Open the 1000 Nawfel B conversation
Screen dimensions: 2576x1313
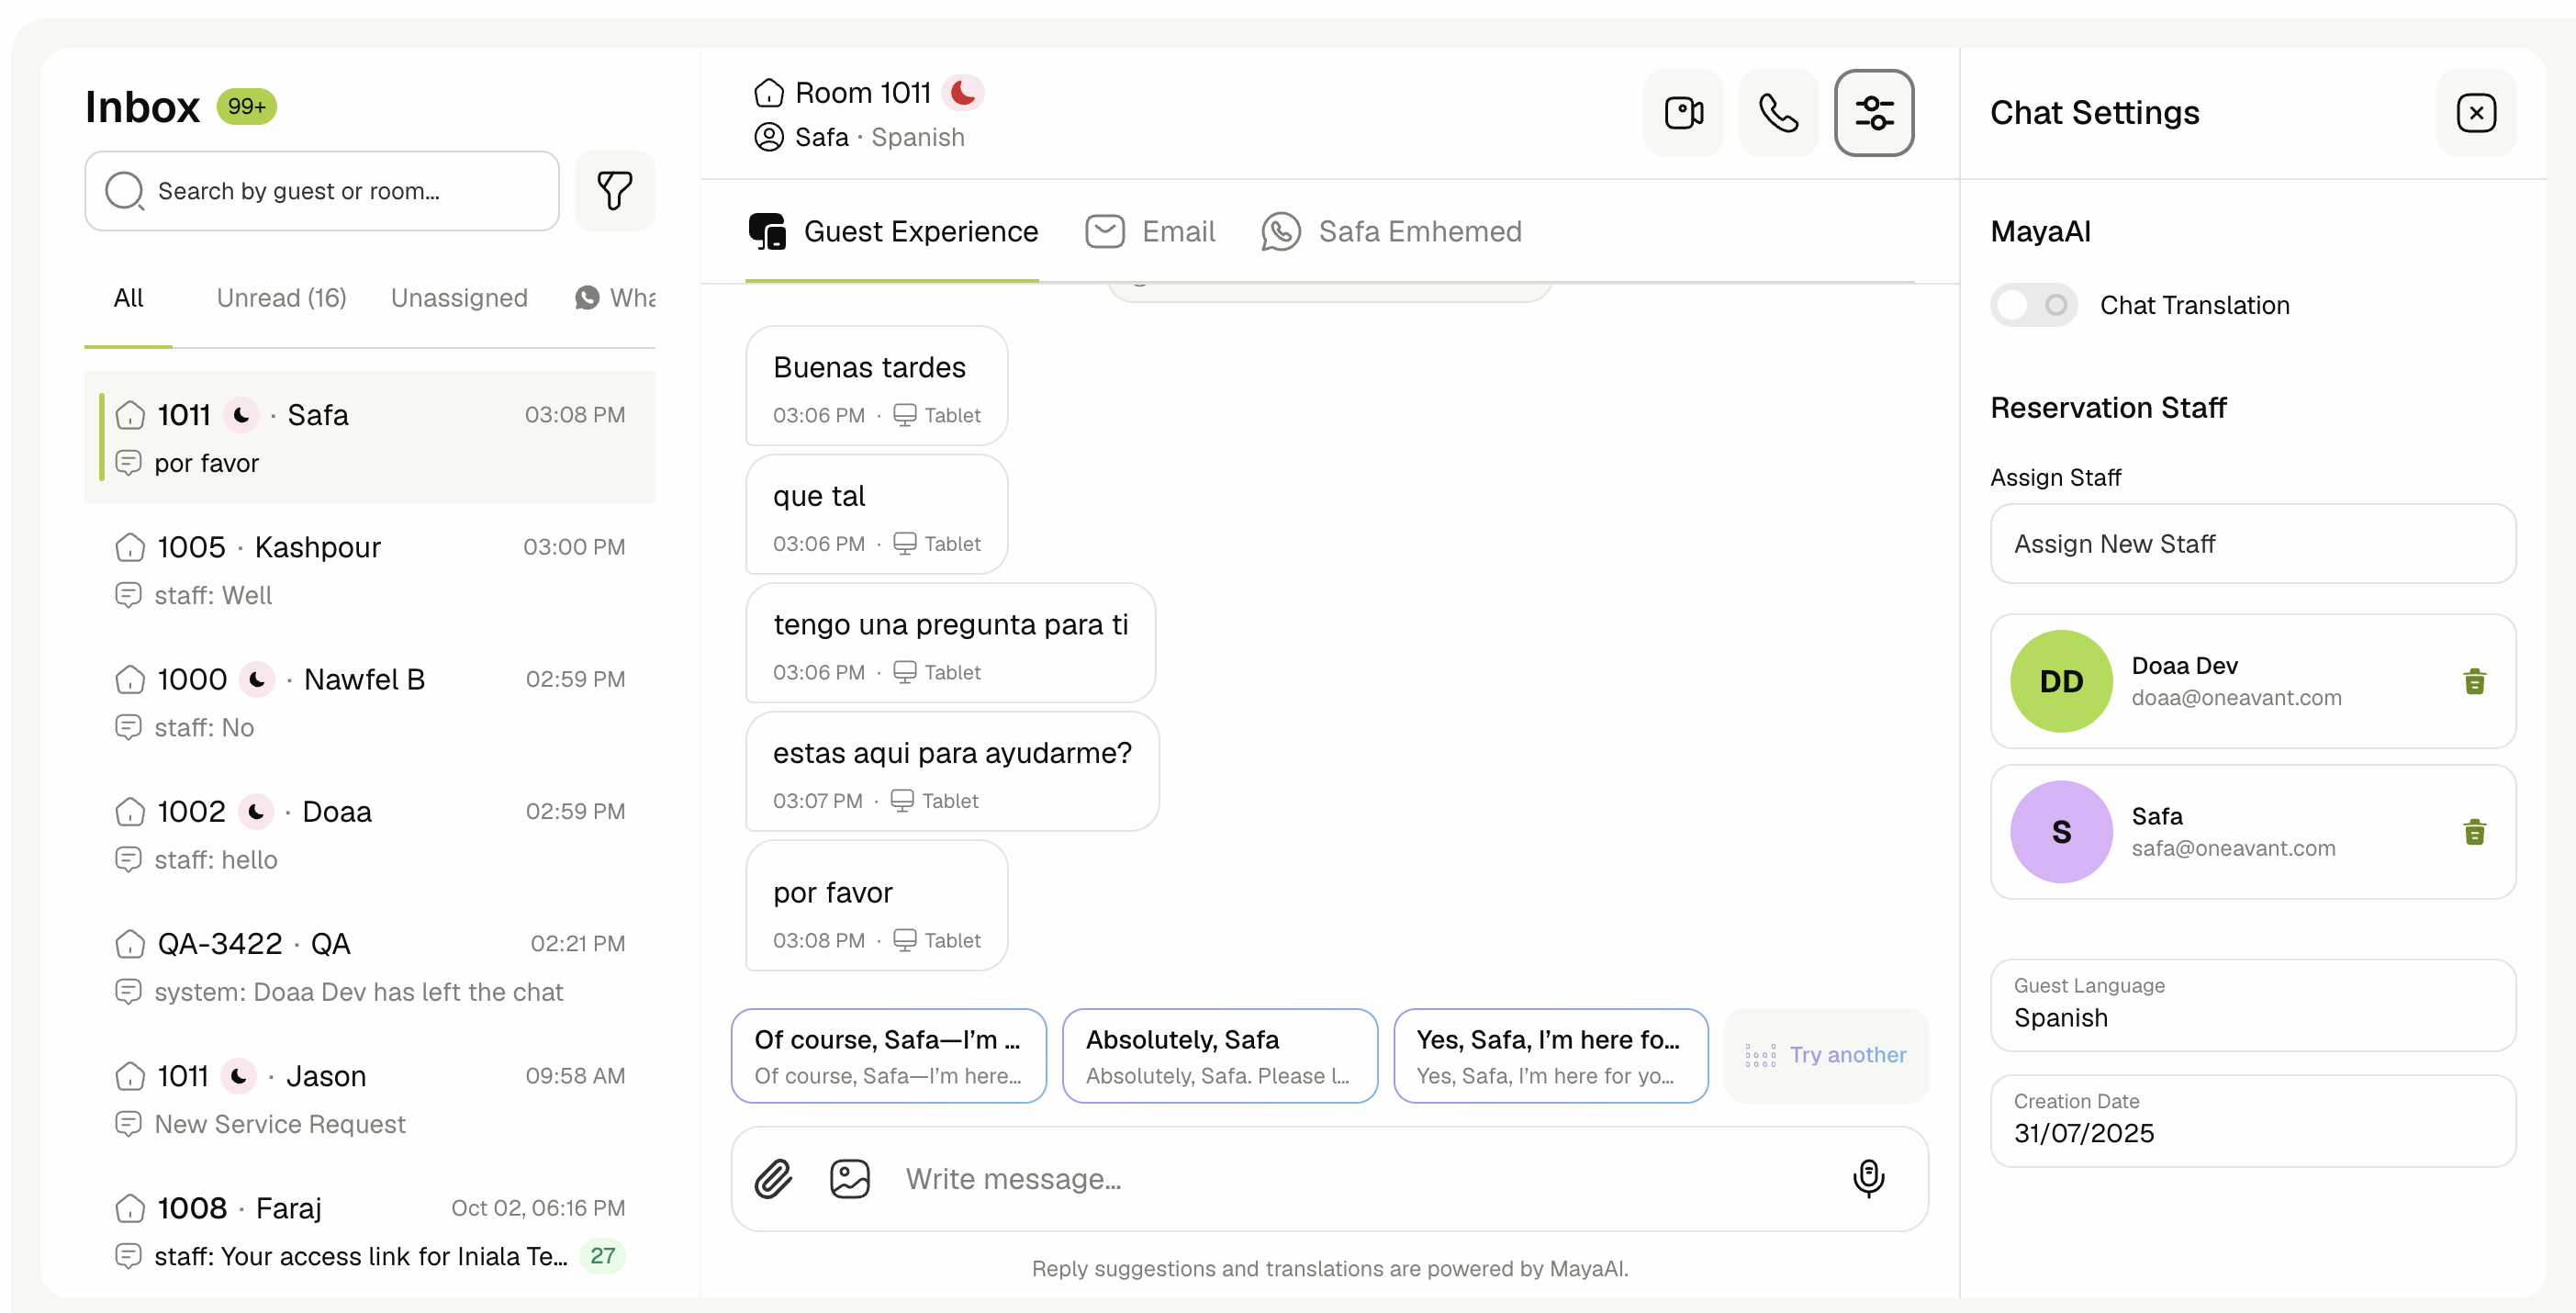coord(370,702)
